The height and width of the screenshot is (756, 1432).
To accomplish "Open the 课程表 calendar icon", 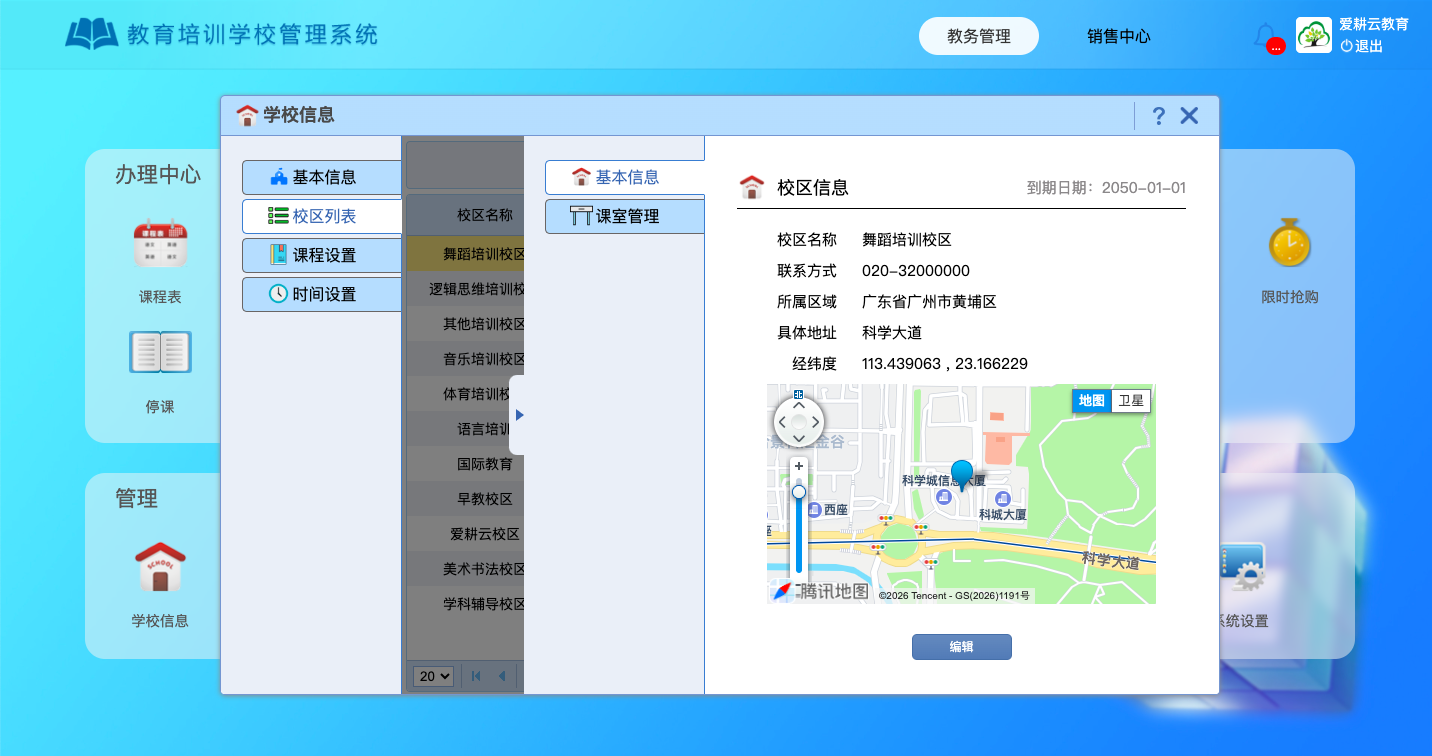I will click(160, 243).
